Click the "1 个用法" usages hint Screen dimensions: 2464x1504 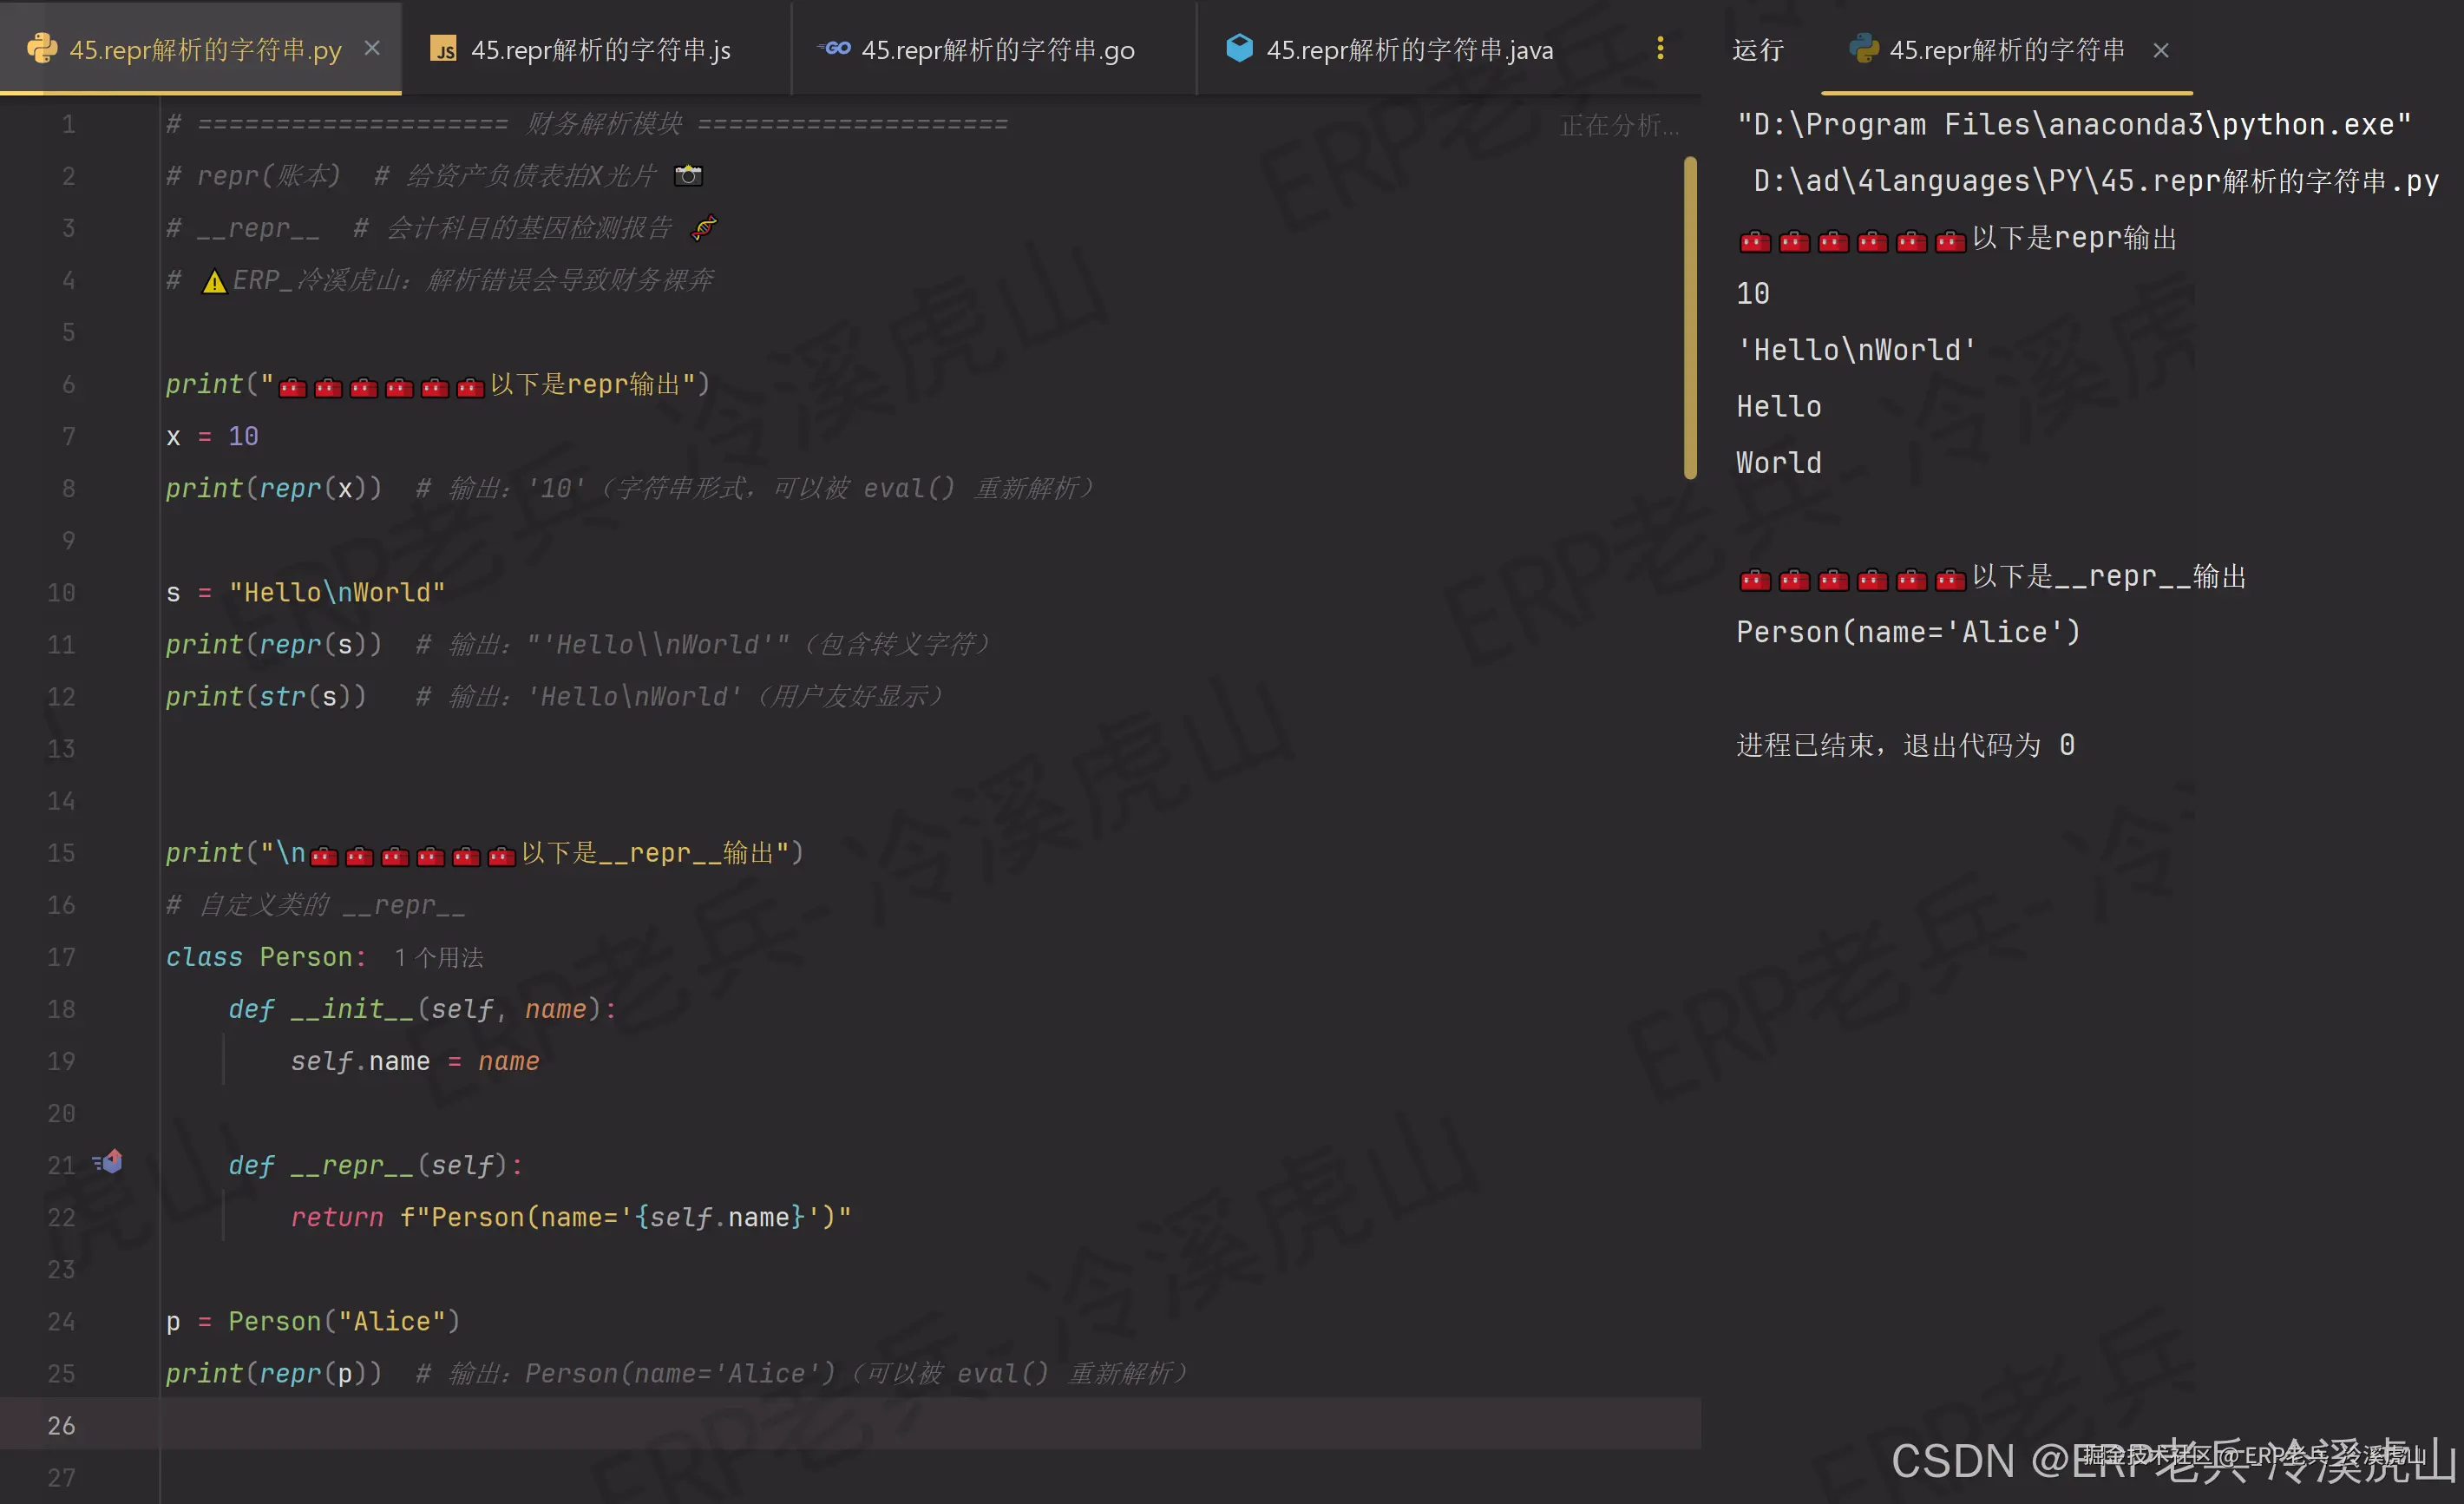tap(439, 958)
